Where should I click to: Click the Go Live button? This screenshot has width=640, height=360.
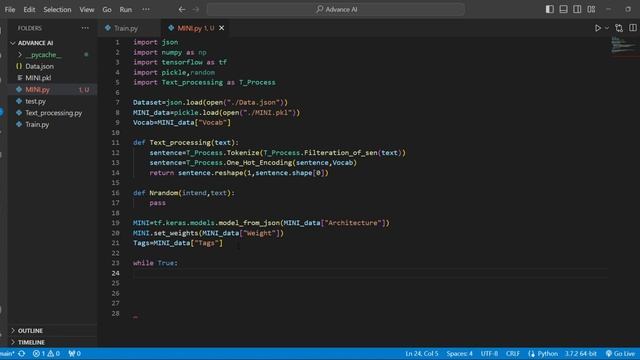point(620,353)
